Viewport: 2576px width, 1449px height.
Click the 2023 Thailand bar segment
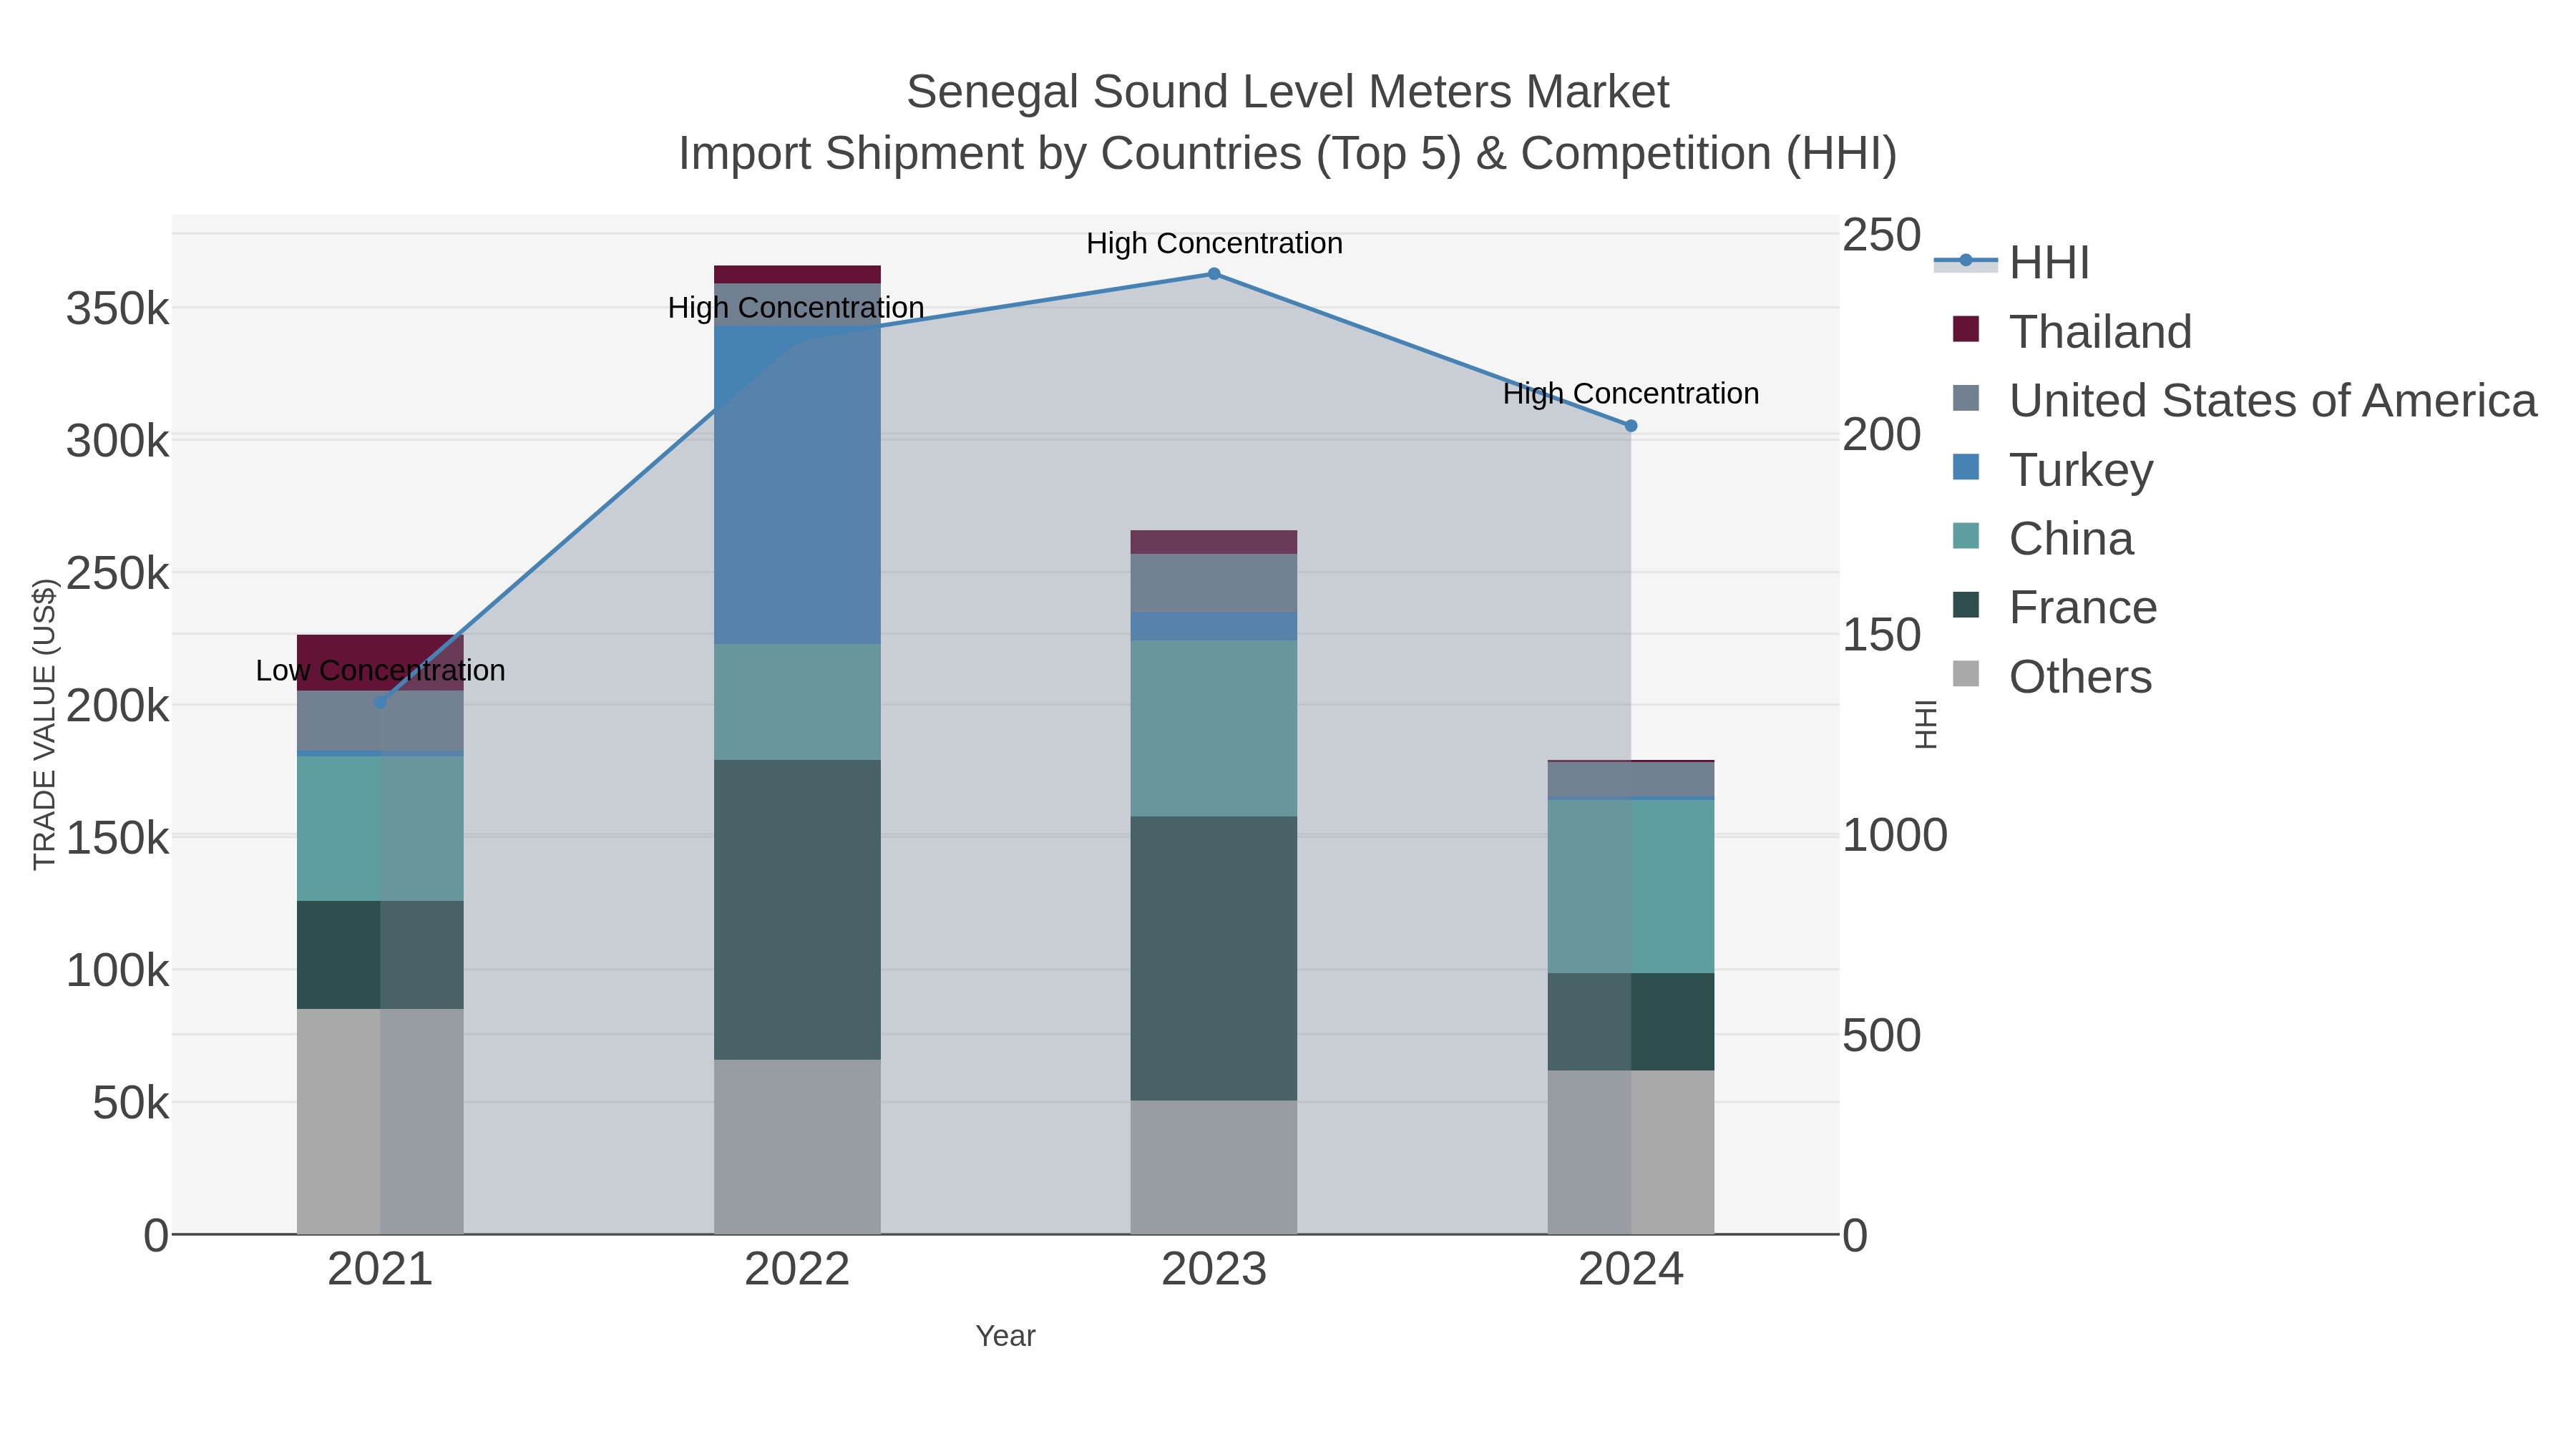click(1214, 542)
